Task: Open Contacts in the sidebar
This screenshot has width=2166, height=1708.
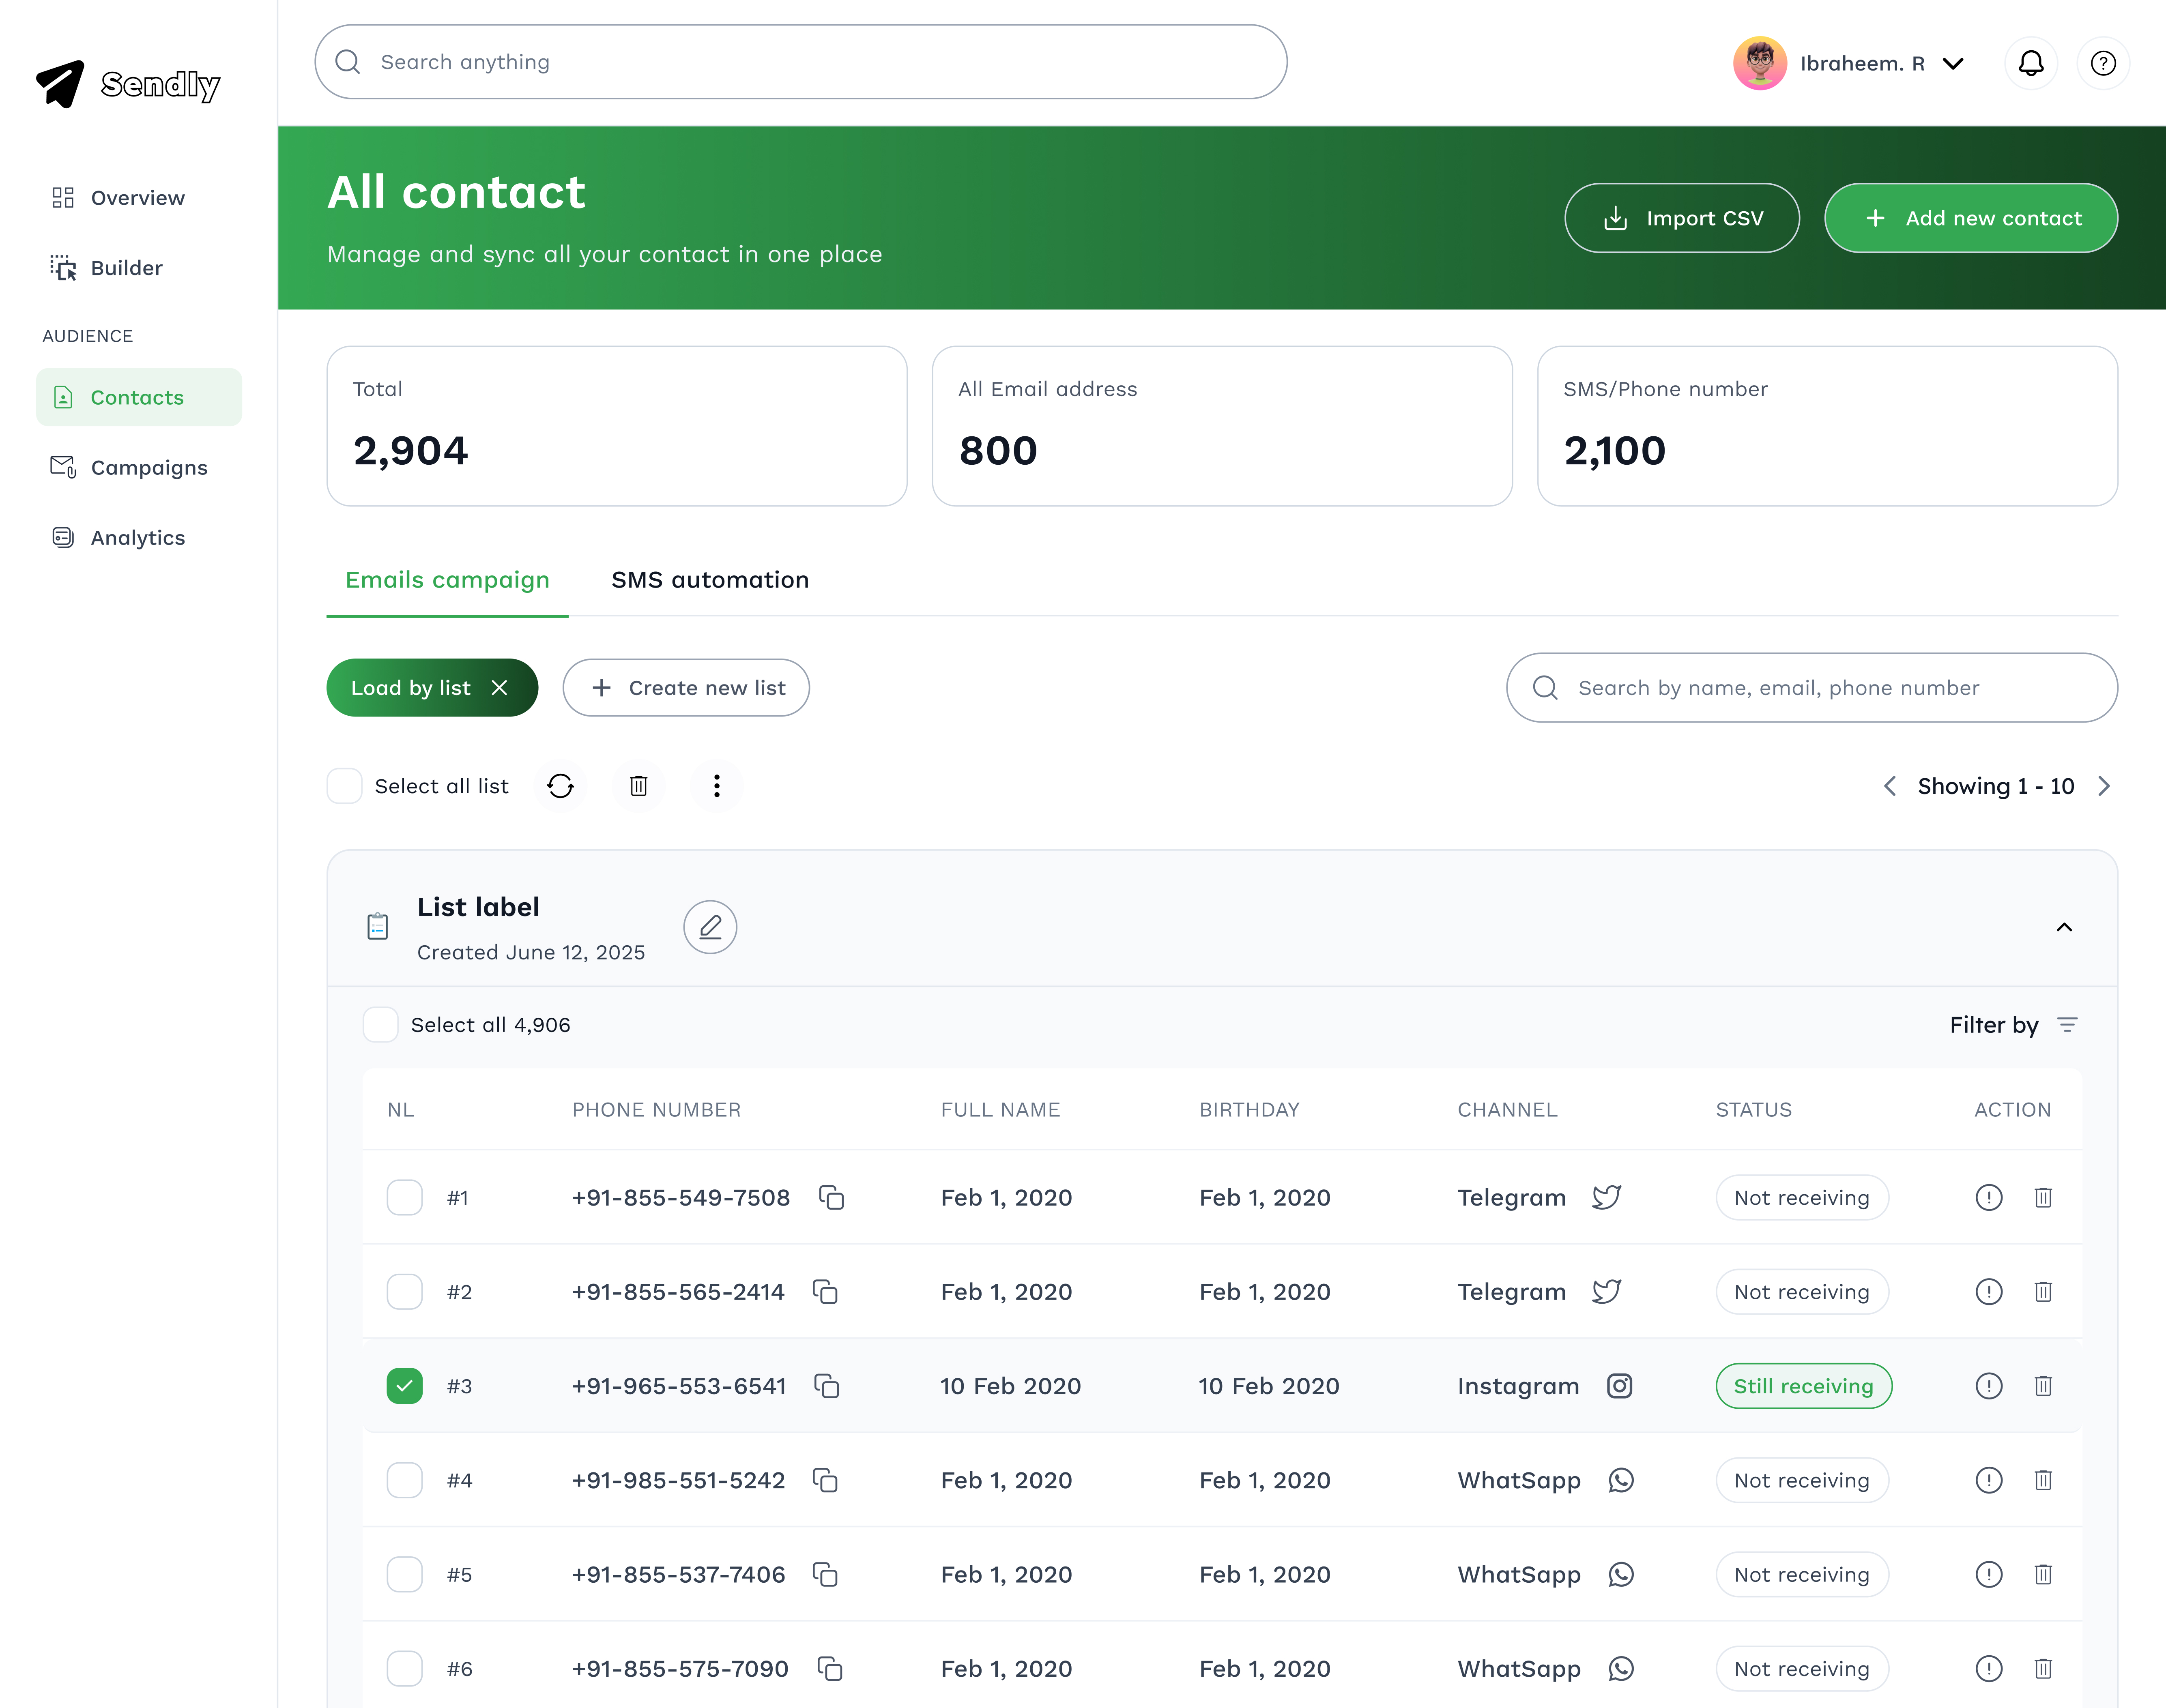Action: pos(139,397)
